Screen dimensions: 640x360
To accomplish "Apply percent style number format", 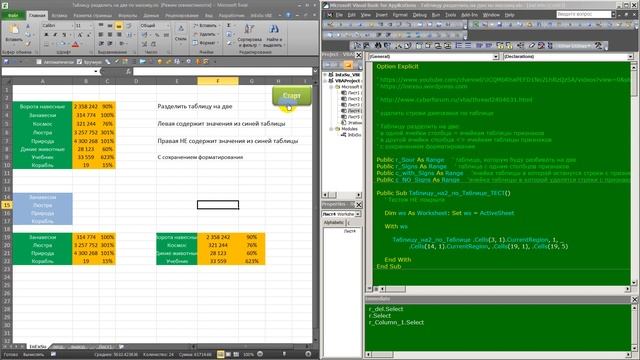I will point(157,35).
